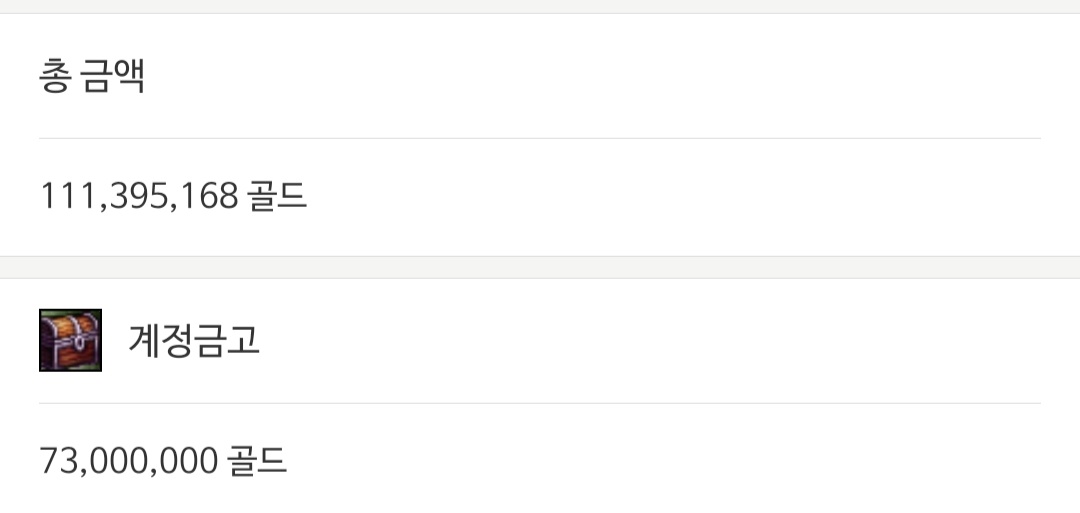
Task: Select the 총 금액 heading
Action: pos(92,76)
